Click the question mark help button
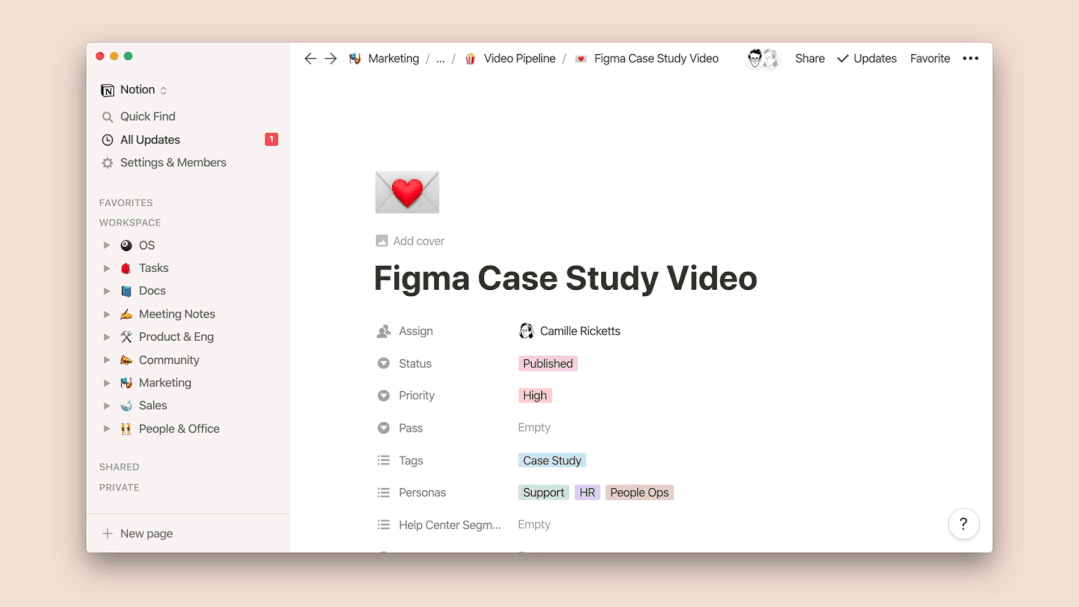The width and height of the screenshot is (1079, 607). pyautogui.click(x=963, y=524)
